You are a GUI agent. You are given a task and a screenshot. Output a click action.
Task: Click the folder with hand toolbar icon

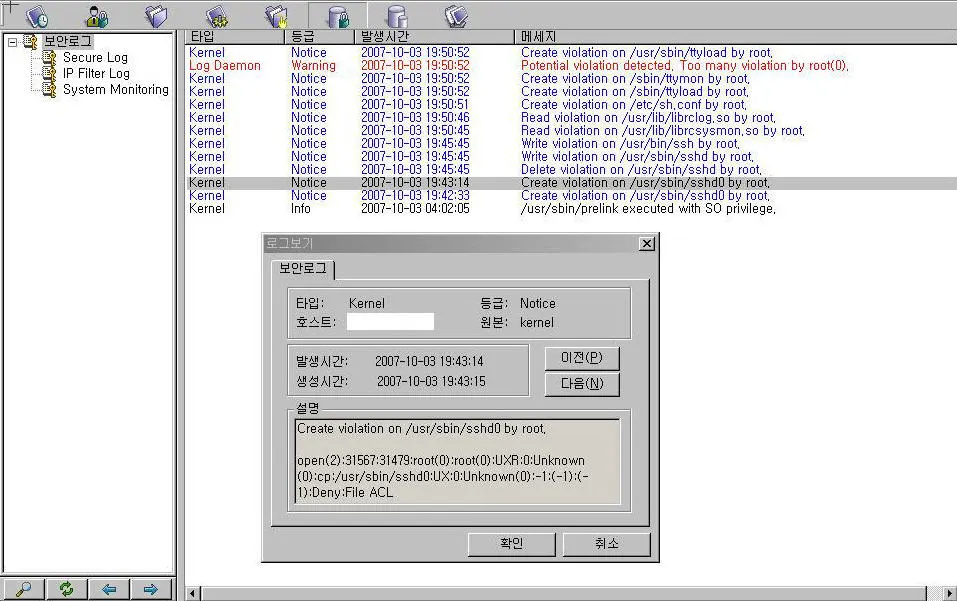click(x=276, y=16)
